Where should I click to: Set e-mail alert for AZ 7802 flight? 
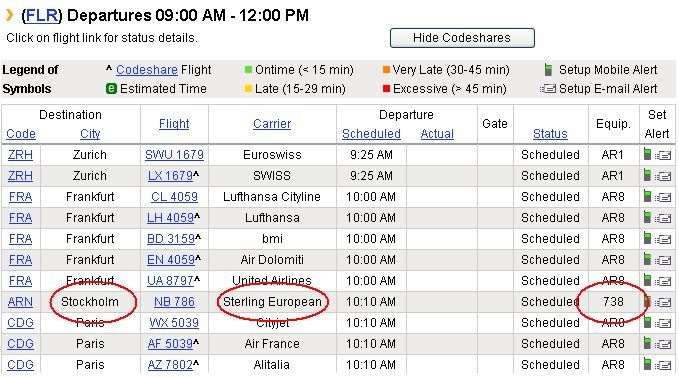click(663, 365)
